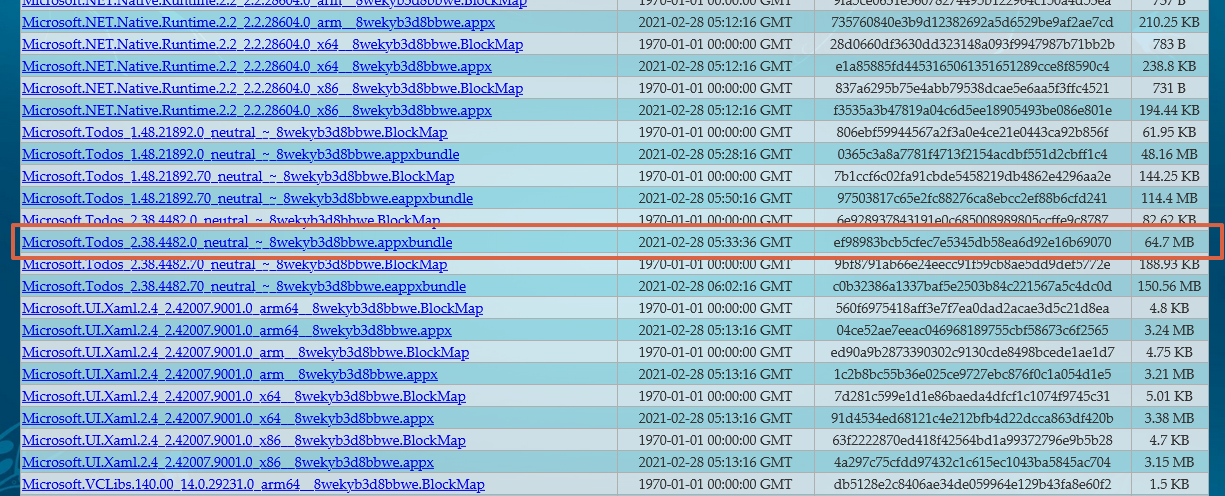
Task: Open Microsoft.Todos_1.48.21892.0 BlockMap link
Action: 234,132
